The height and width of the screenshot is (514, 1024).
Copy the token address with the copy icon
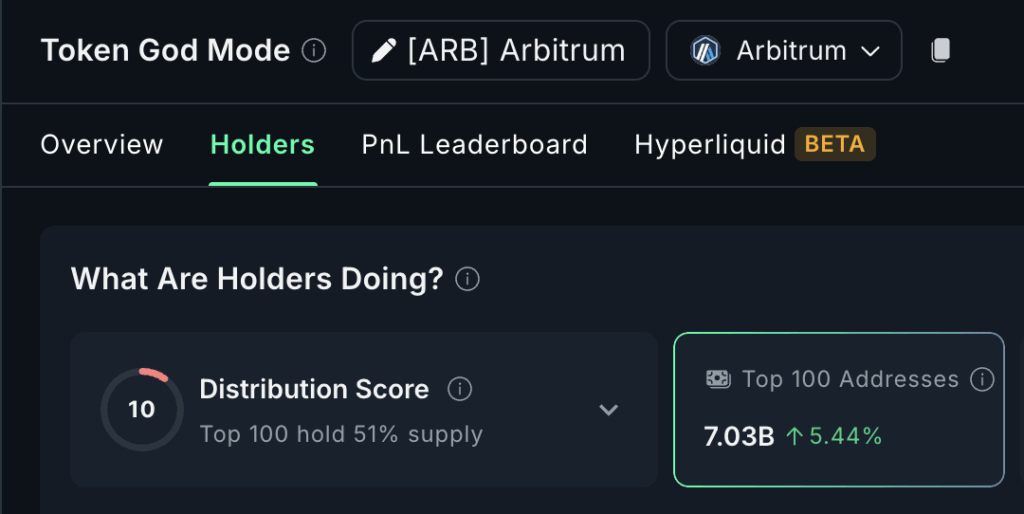coord(940,50)
